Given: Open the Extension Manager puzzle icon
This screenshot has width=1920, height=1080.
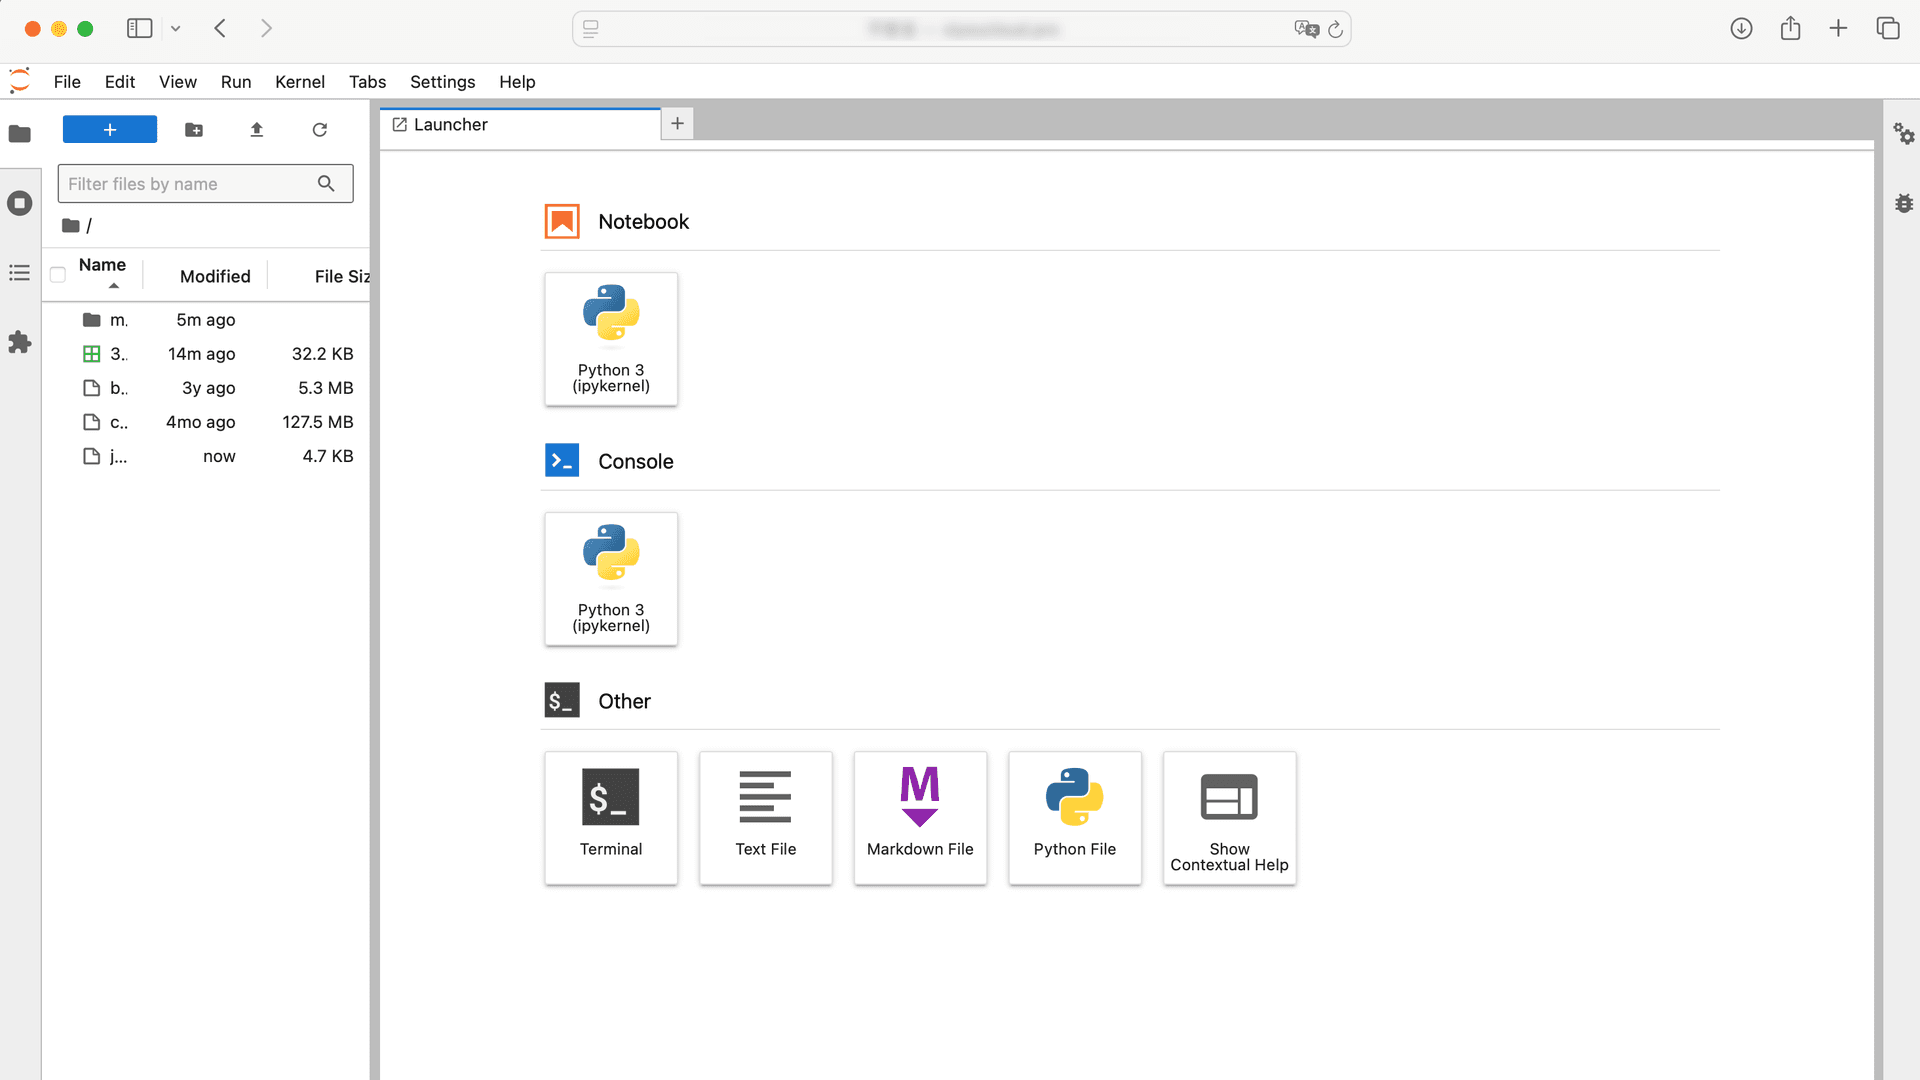Looking at the screenshot, I should pos(20,343).
